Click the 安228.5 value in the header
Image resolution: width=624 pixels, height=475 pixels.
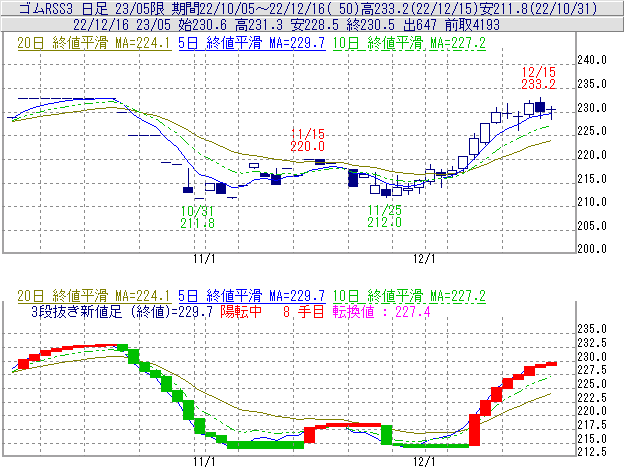315,25
